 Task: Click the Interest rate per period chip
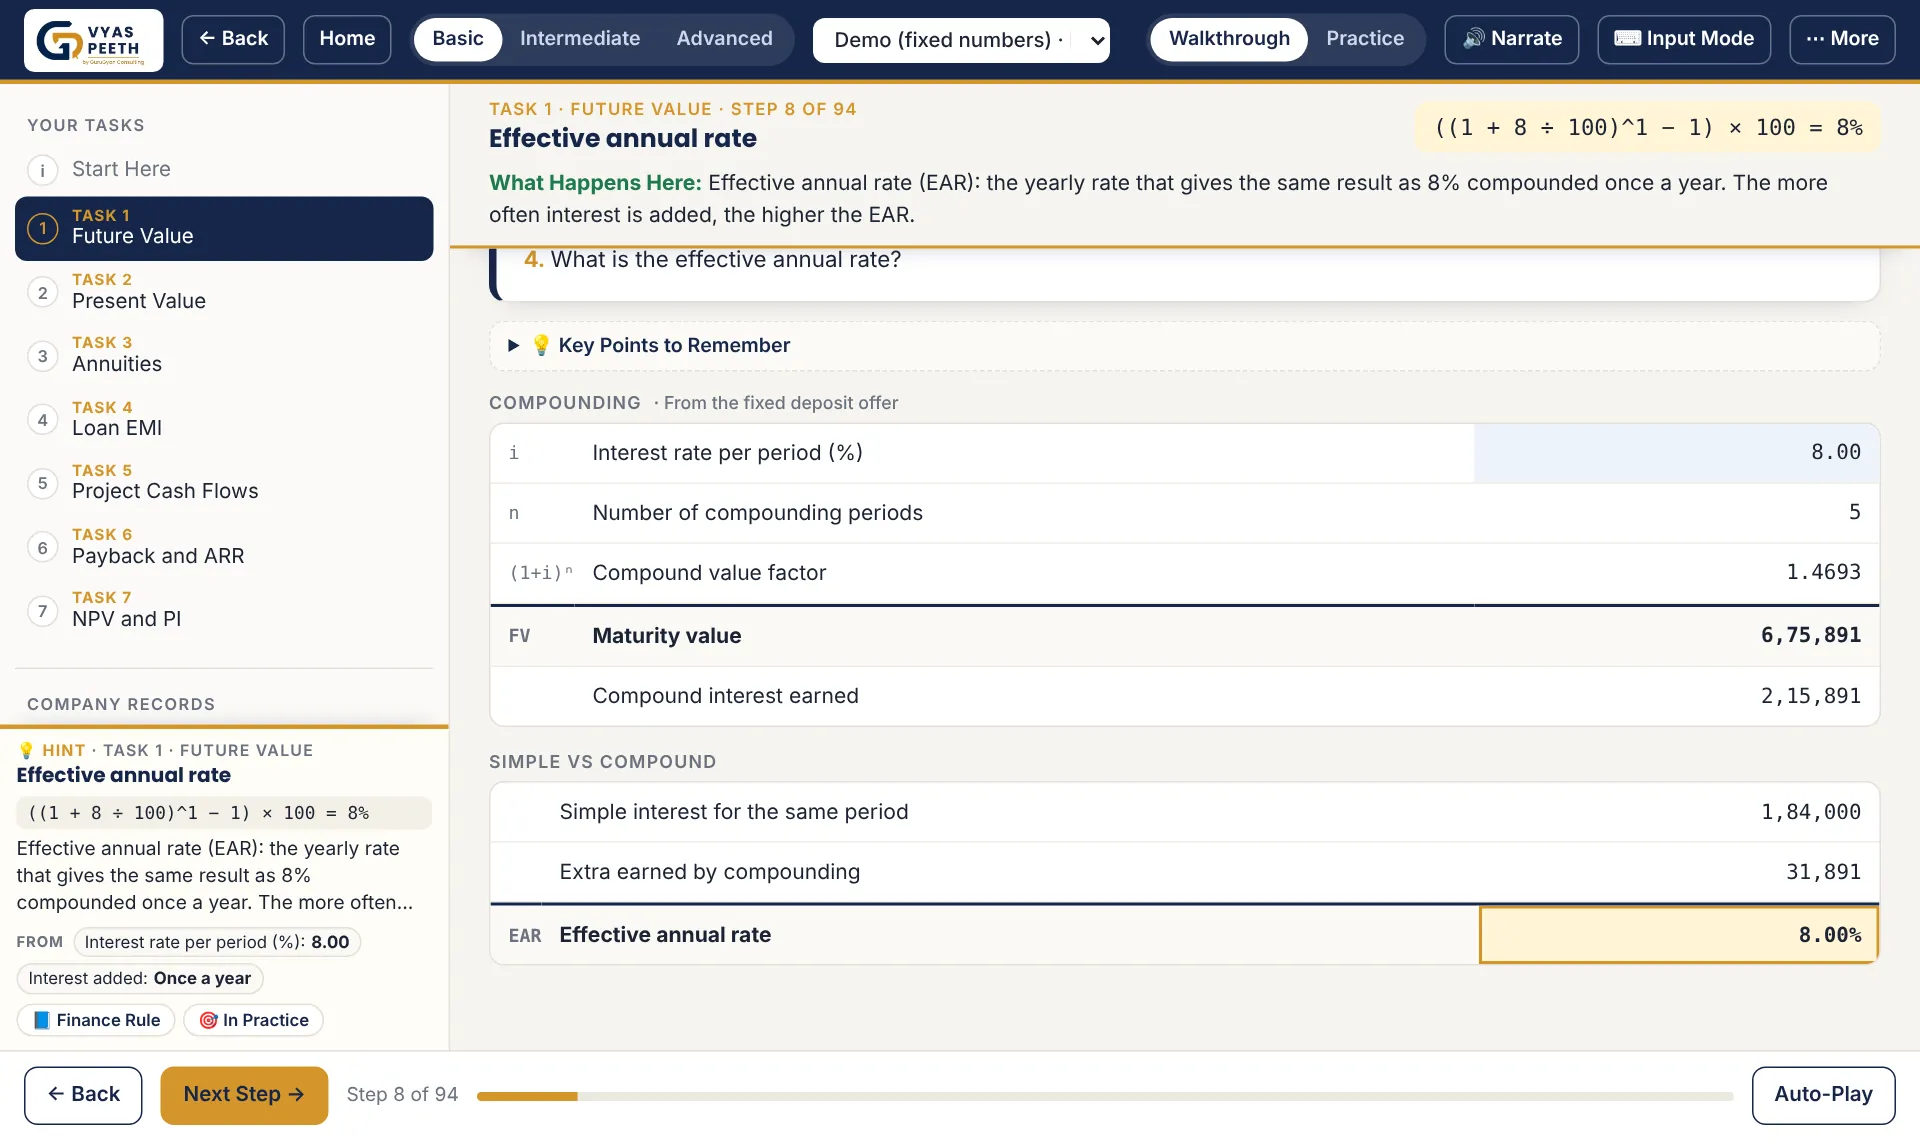(x=217, y=942)
